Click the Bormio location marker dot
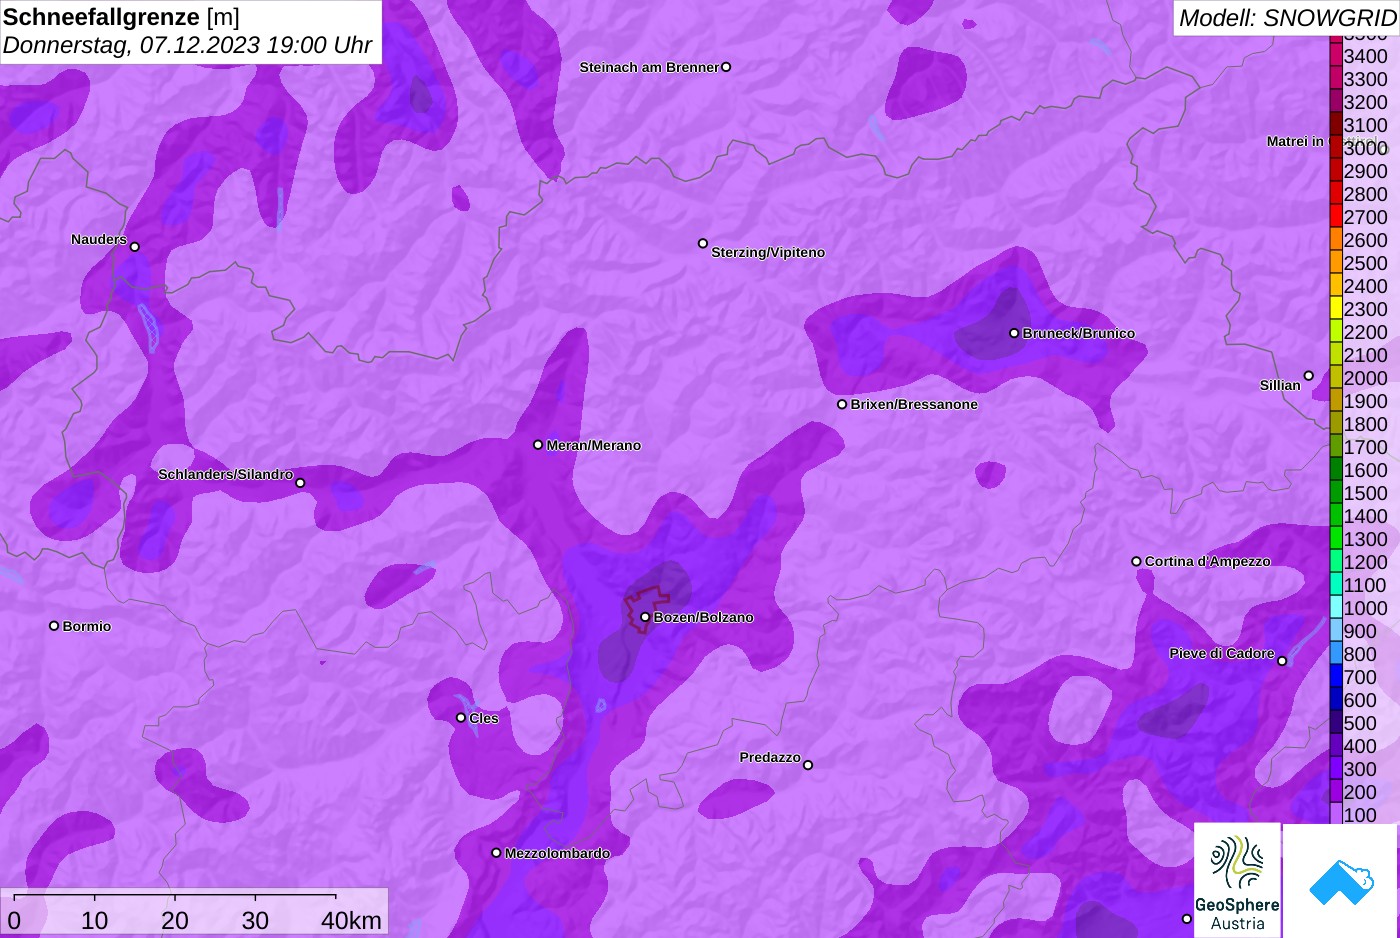Viewport: 1400px width, 938px height. [x=54, y=626]
